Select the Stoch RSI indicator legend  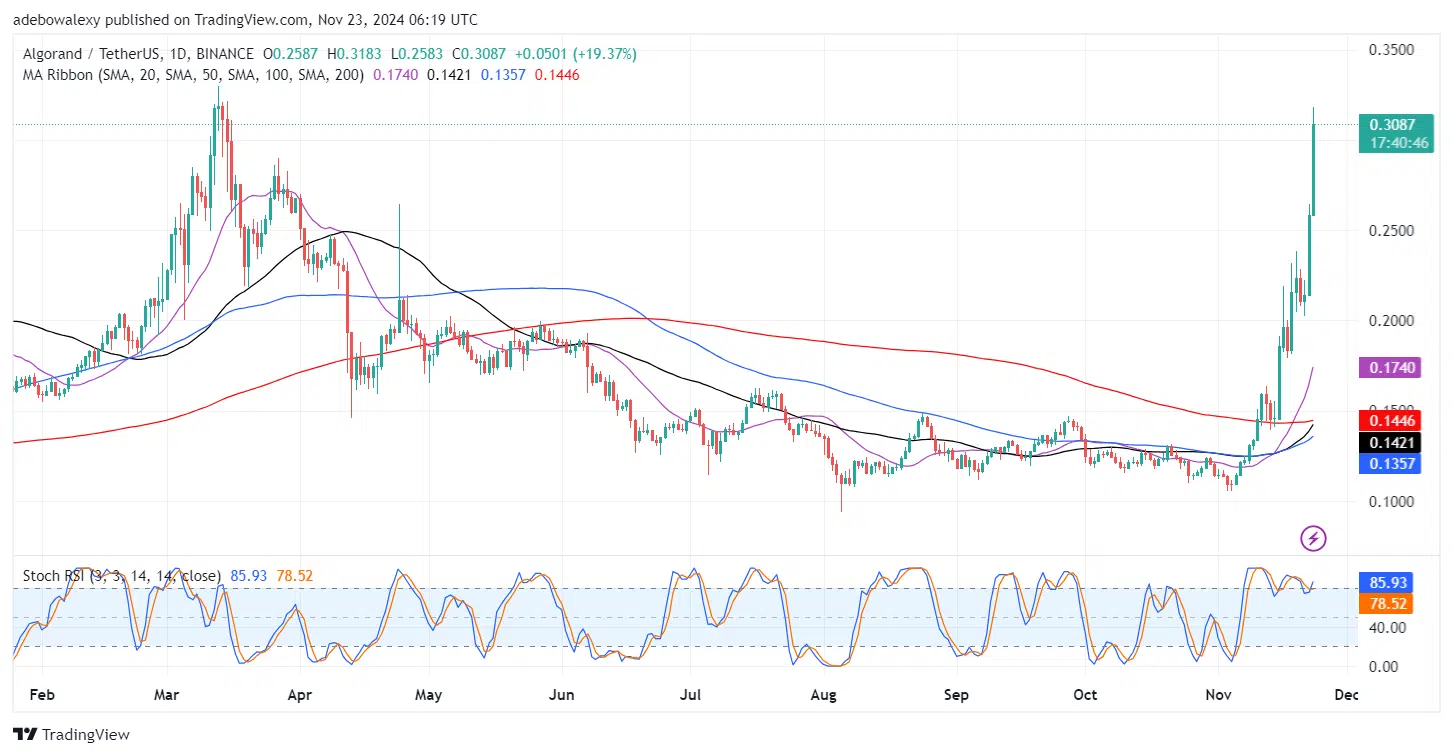coord(120,576)
